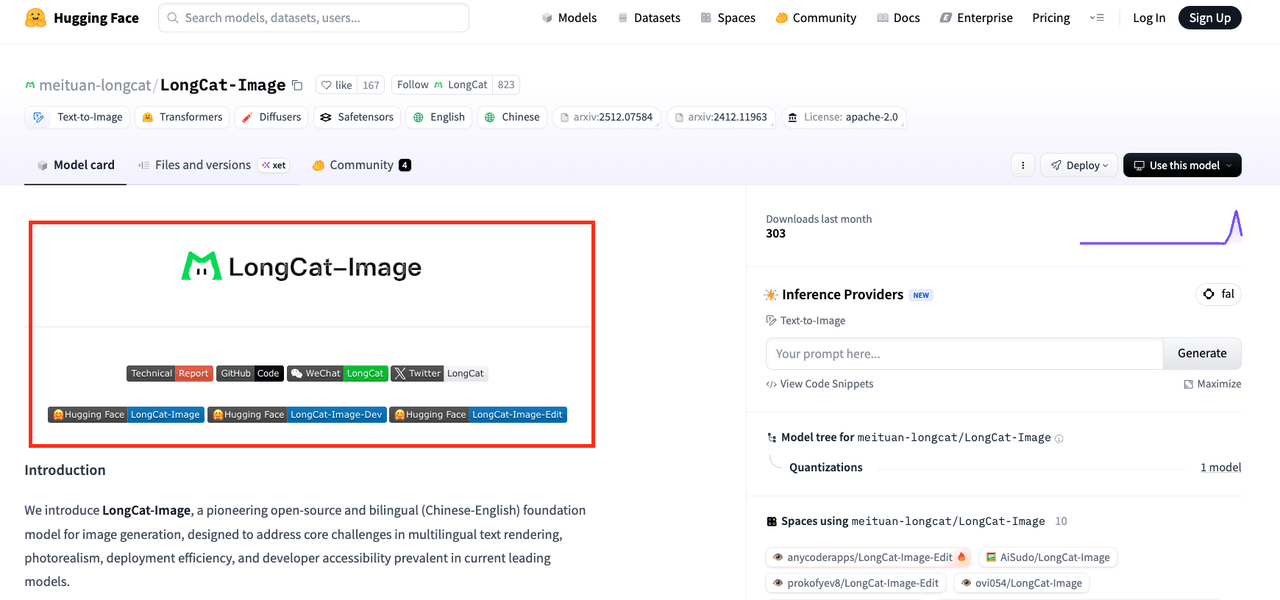Open the Technical Report badge
Viewport: 1280px width, 600px height.
170,373
